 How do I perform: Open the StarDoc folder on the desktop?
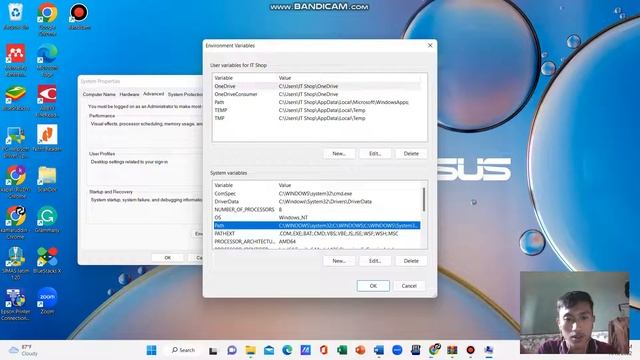point(47,179)
